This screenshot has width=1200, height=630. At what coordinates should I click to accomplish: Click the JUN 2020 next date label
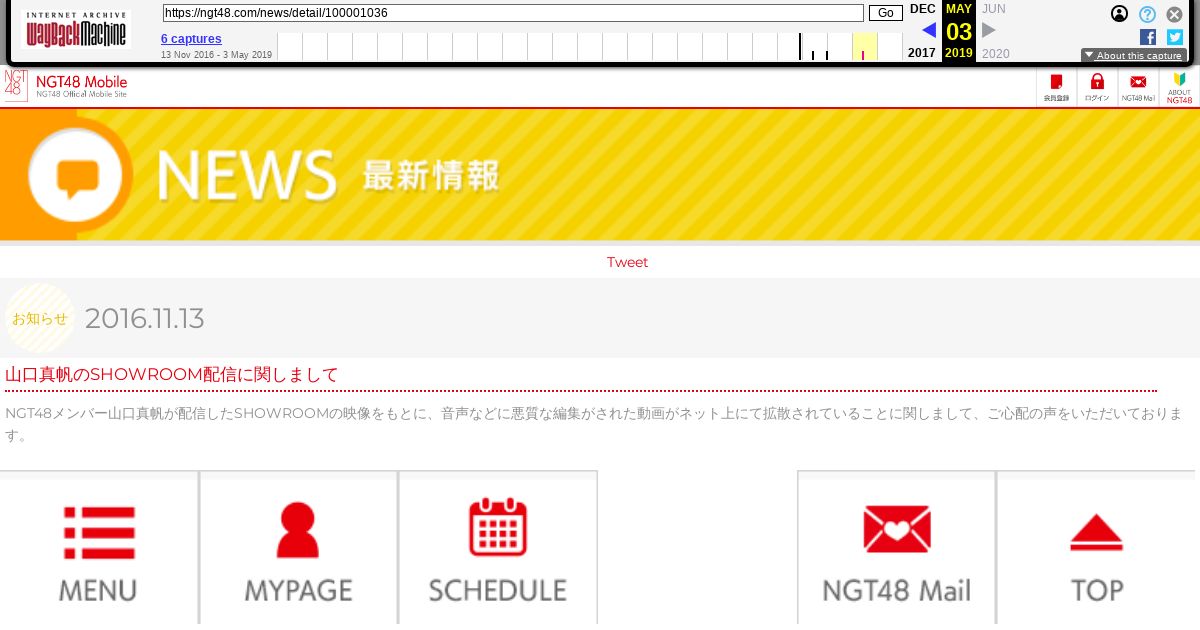995,31
